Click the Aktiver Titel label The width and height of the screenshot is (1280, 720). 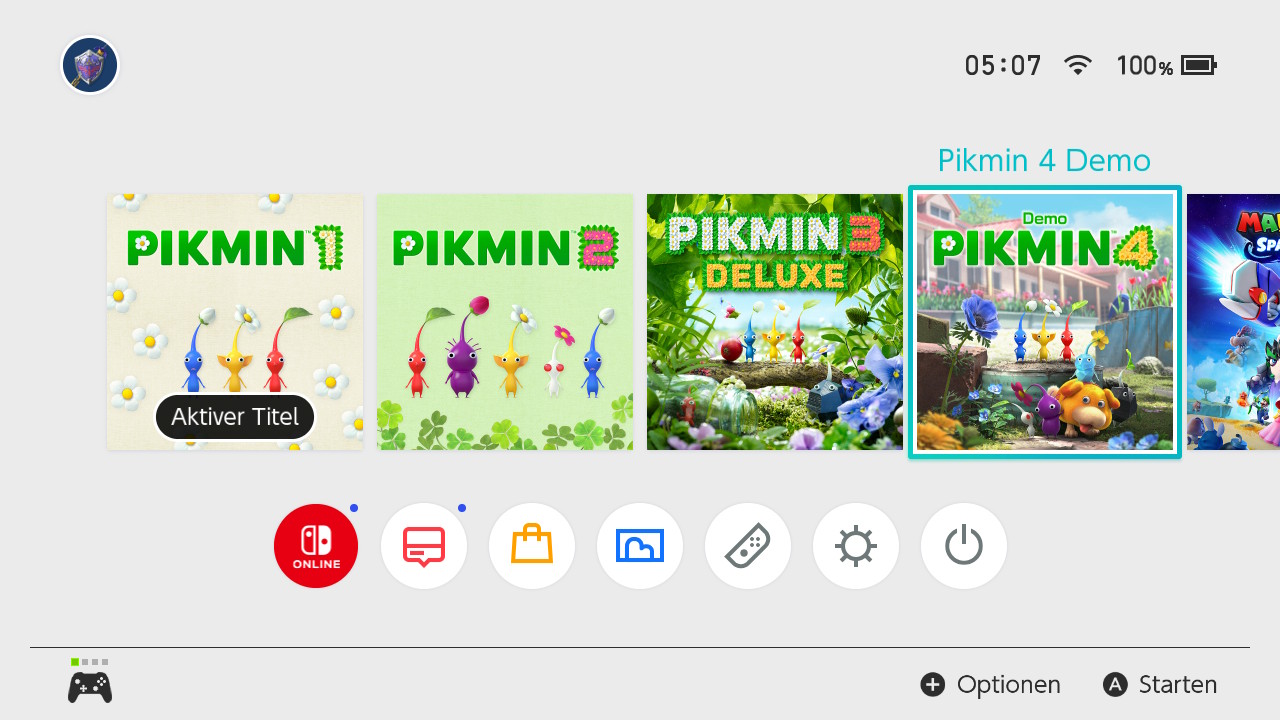coord(235,417)
